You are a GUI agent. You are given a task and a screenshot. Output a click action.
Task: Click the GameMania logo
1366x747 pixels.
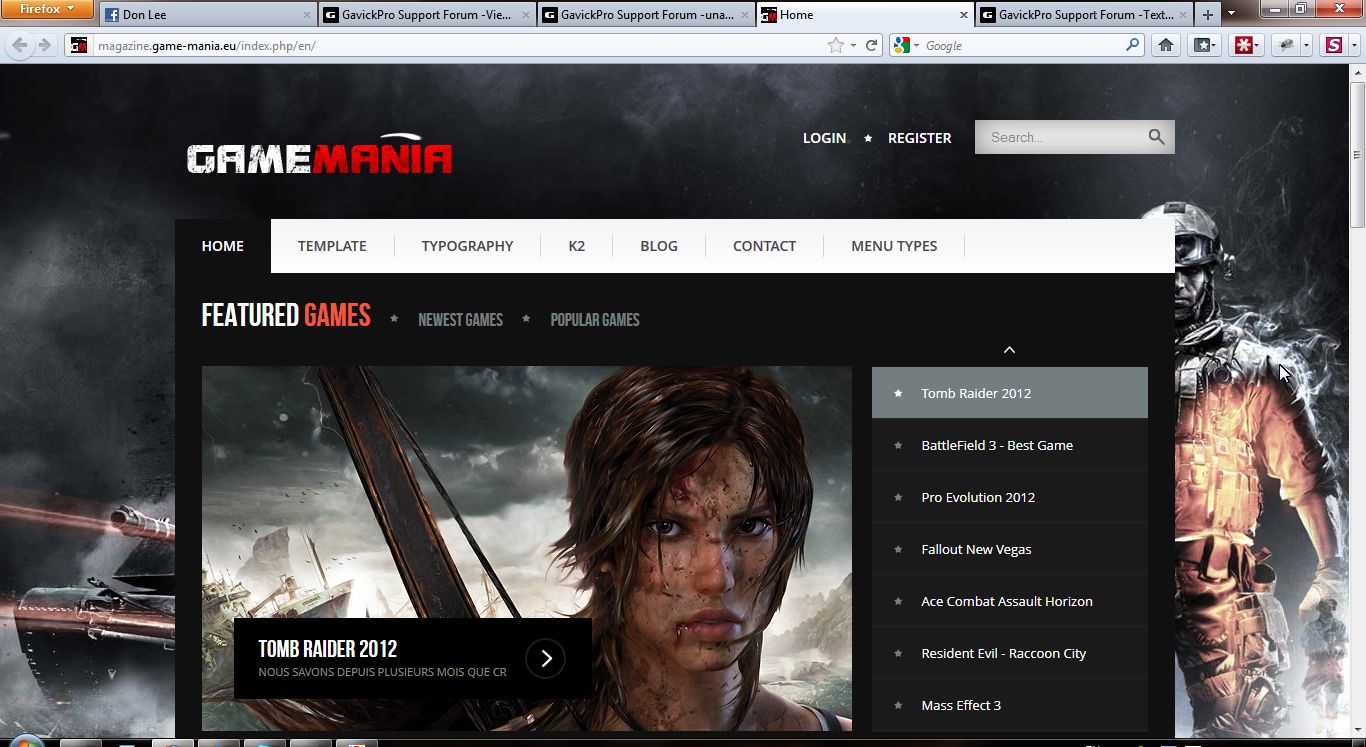coord(319,155)
